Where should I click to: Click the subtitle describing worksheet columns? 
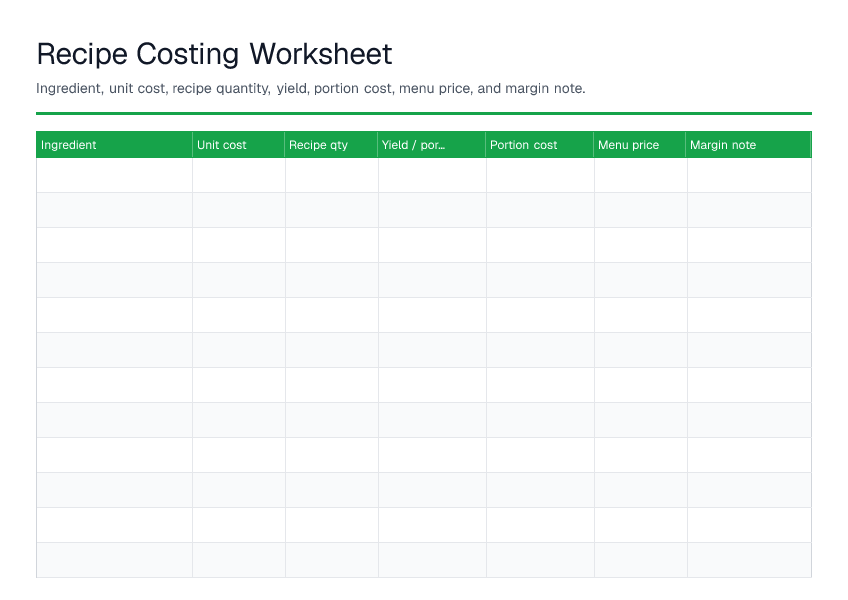click(311, 88)
